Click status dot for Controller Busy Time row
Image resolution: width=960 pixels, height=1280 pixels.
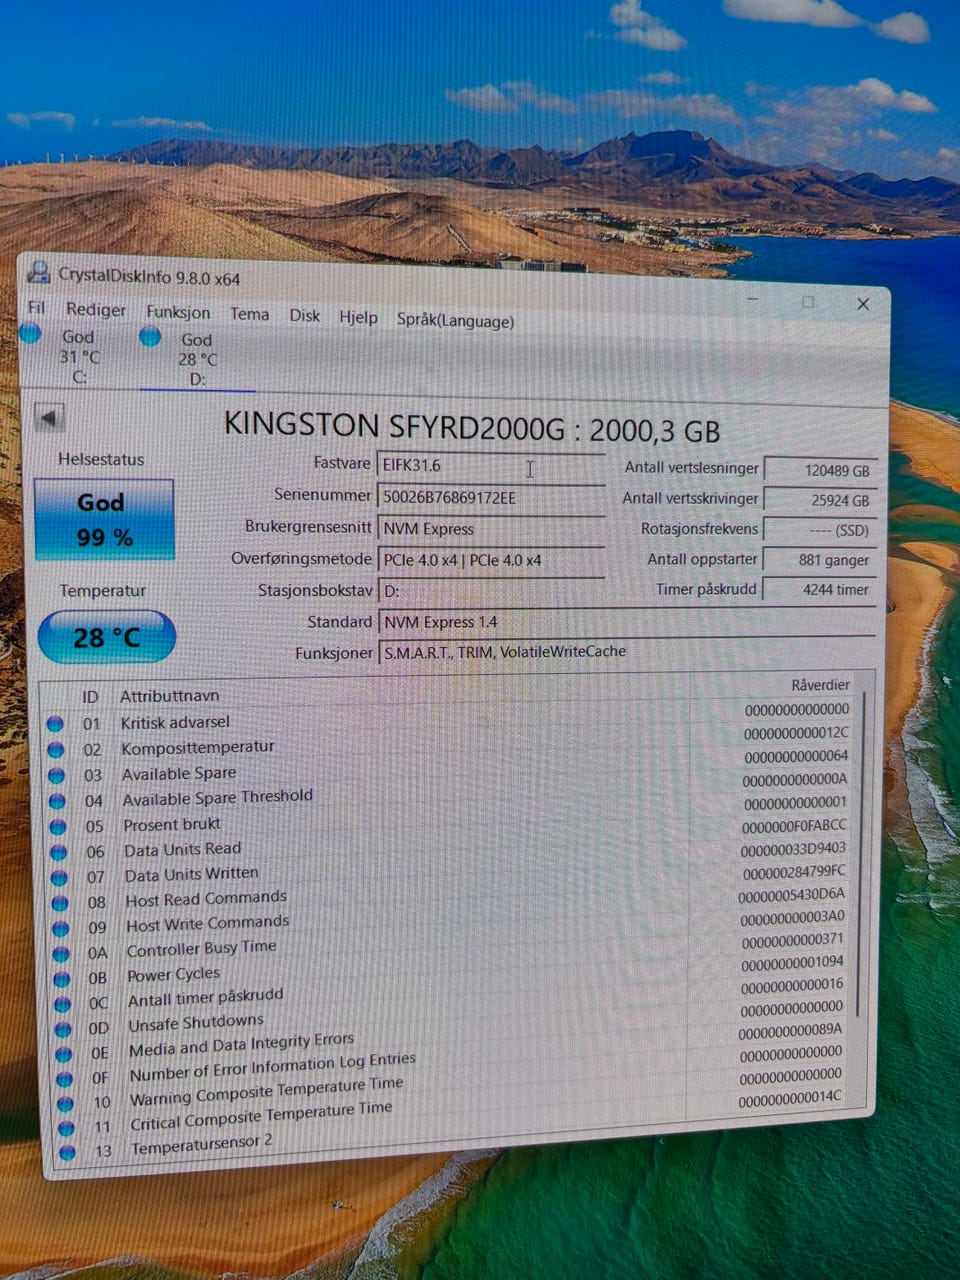click(x=62, y=954)
